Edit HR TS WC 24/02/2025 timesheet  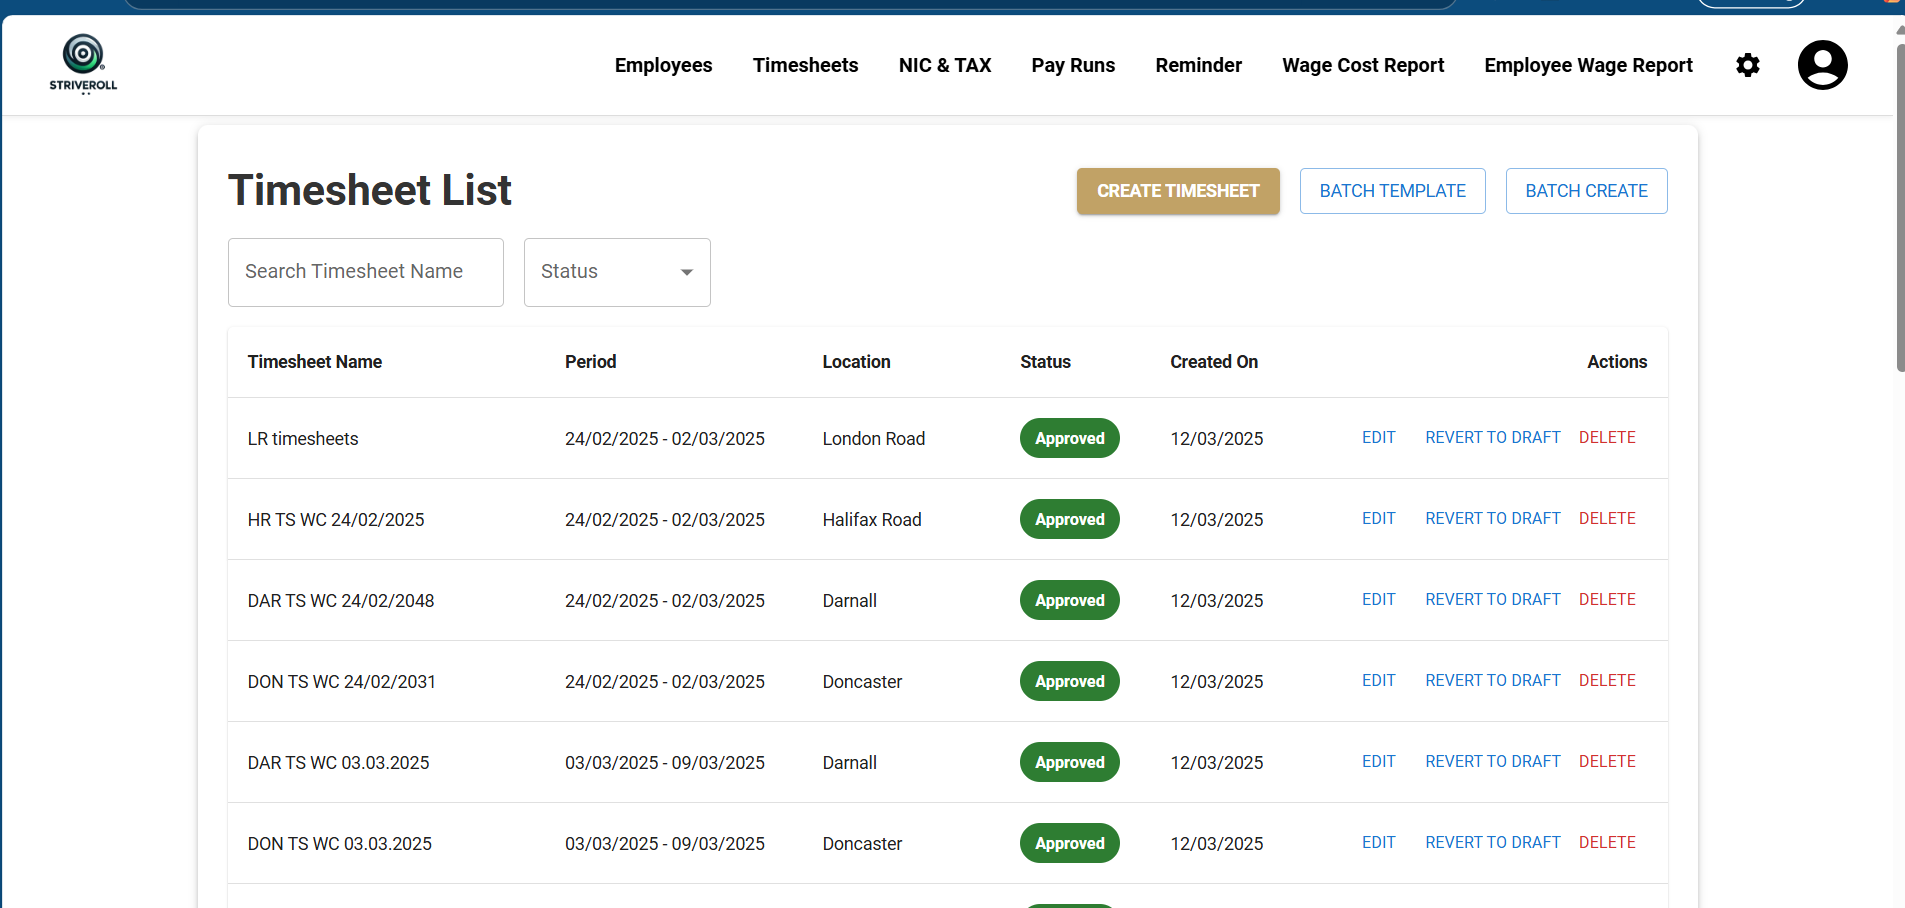pyautogui.click(x=1378, y=519)
